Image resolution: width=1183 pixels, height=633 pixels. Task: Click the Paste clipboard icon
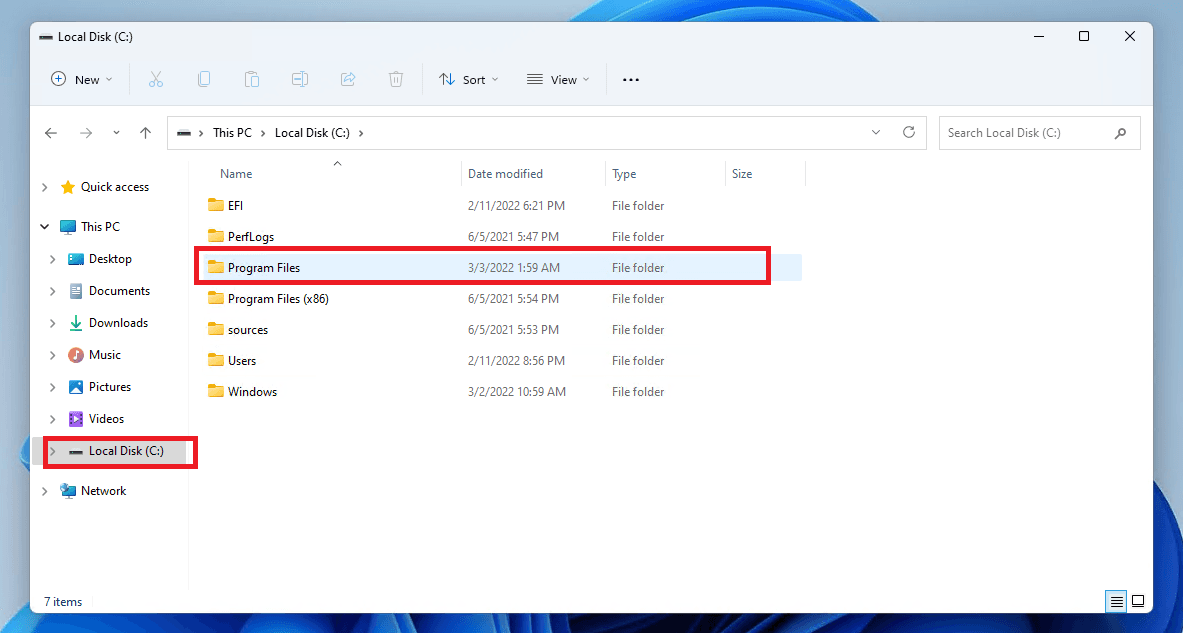[252, 79]
